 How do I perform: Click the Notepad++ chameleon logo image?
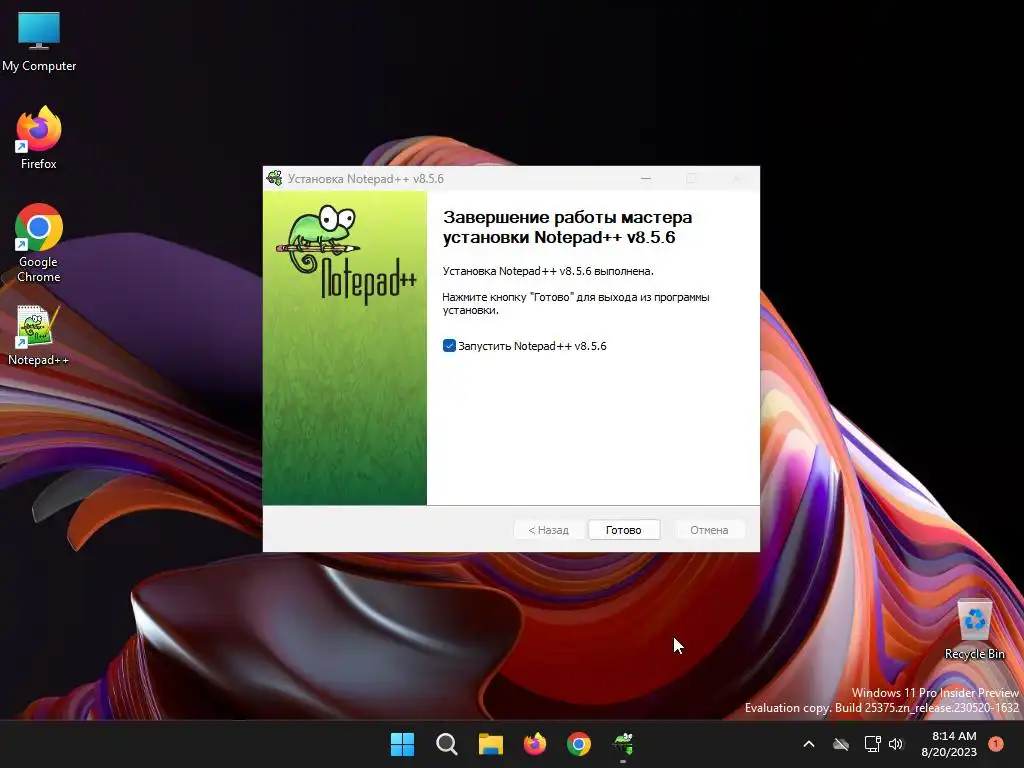coord(345,254)
